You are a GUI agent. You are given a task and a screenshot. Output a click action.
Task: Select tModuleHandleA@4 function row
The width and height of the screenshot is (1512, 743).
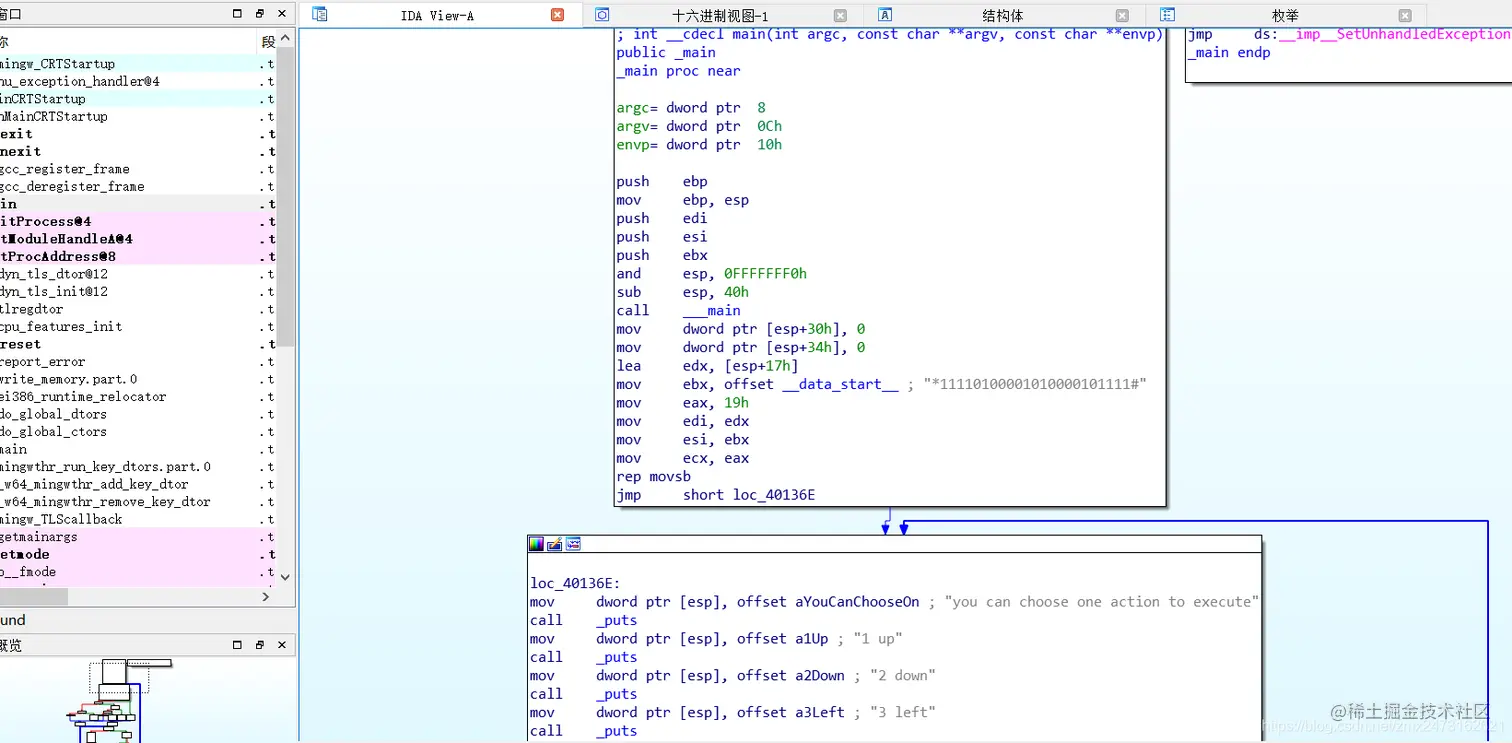tap(138, 239)
